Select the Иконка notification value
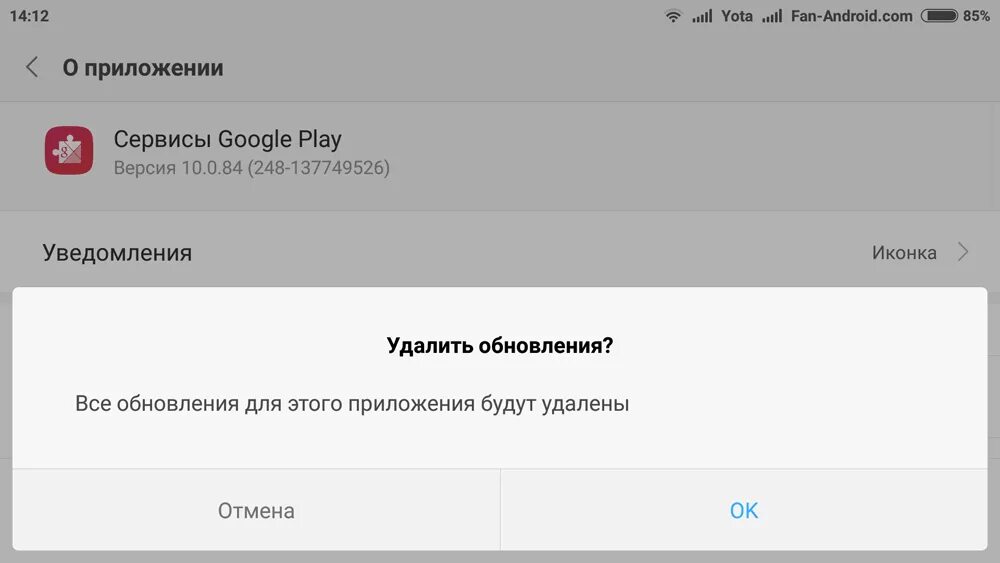Viewport: 1000px width, 563px height. pos(904,252)
